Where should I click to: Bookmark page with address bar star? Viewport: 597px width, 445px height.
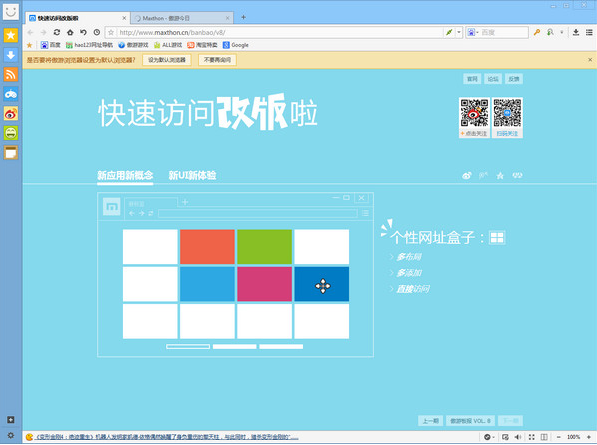[111, 32]
